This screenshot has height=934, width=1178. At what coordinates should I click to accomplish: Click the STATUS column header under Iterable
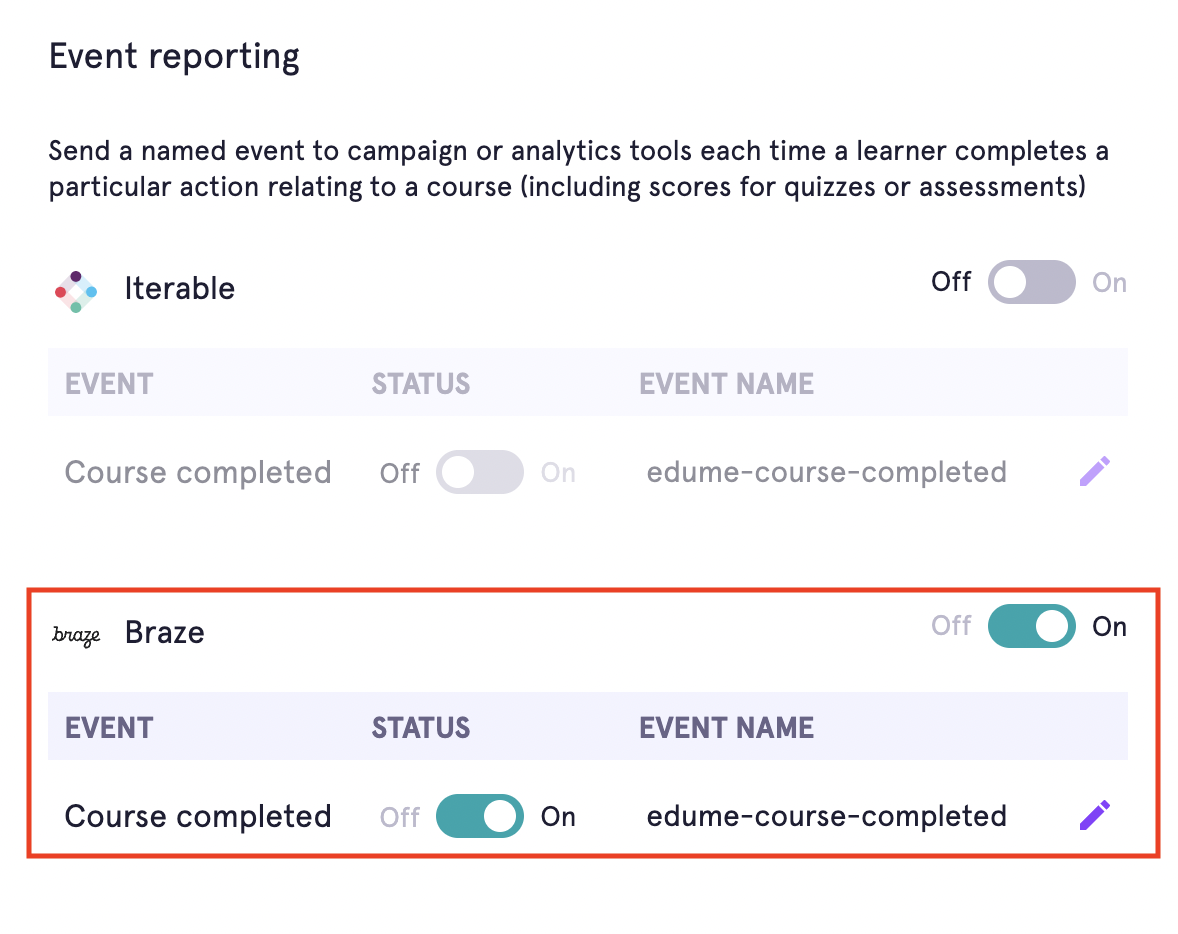click(x=420, y=383)
